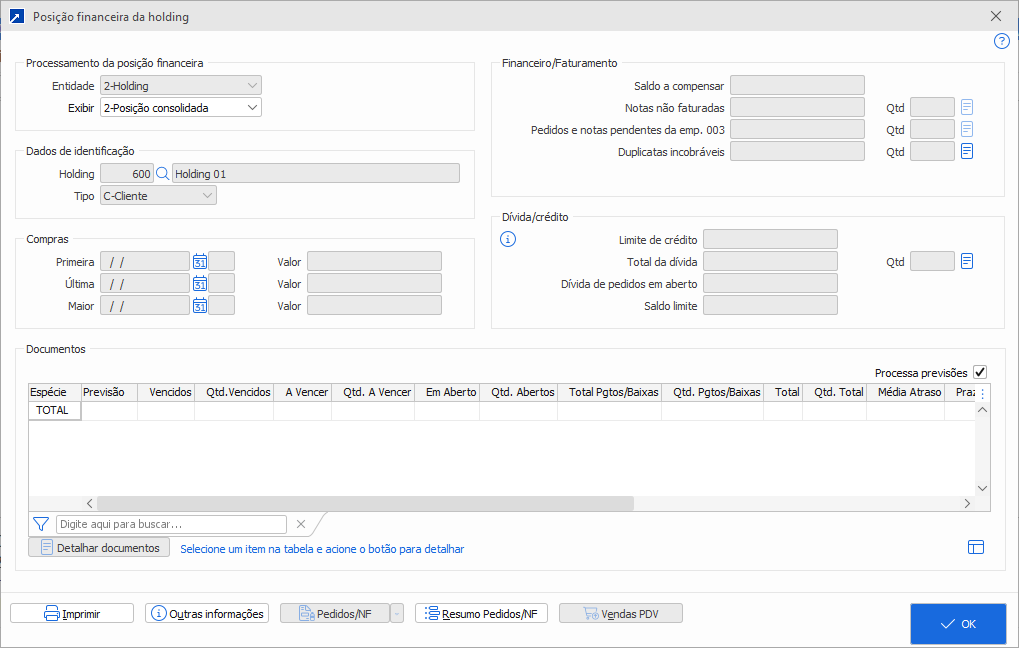Viewport: 1033px width, 655px height.
Task: Click the credit limit info icon
Action: pyautogui.click(x=508, y=240)
